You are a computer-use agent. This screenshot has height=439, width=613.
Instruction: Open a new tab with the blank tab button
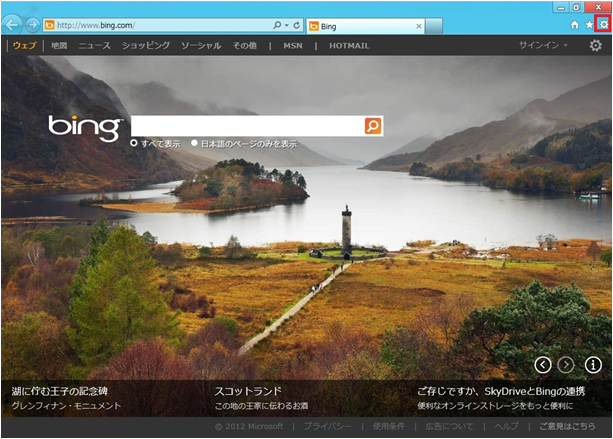coord(434,26)
